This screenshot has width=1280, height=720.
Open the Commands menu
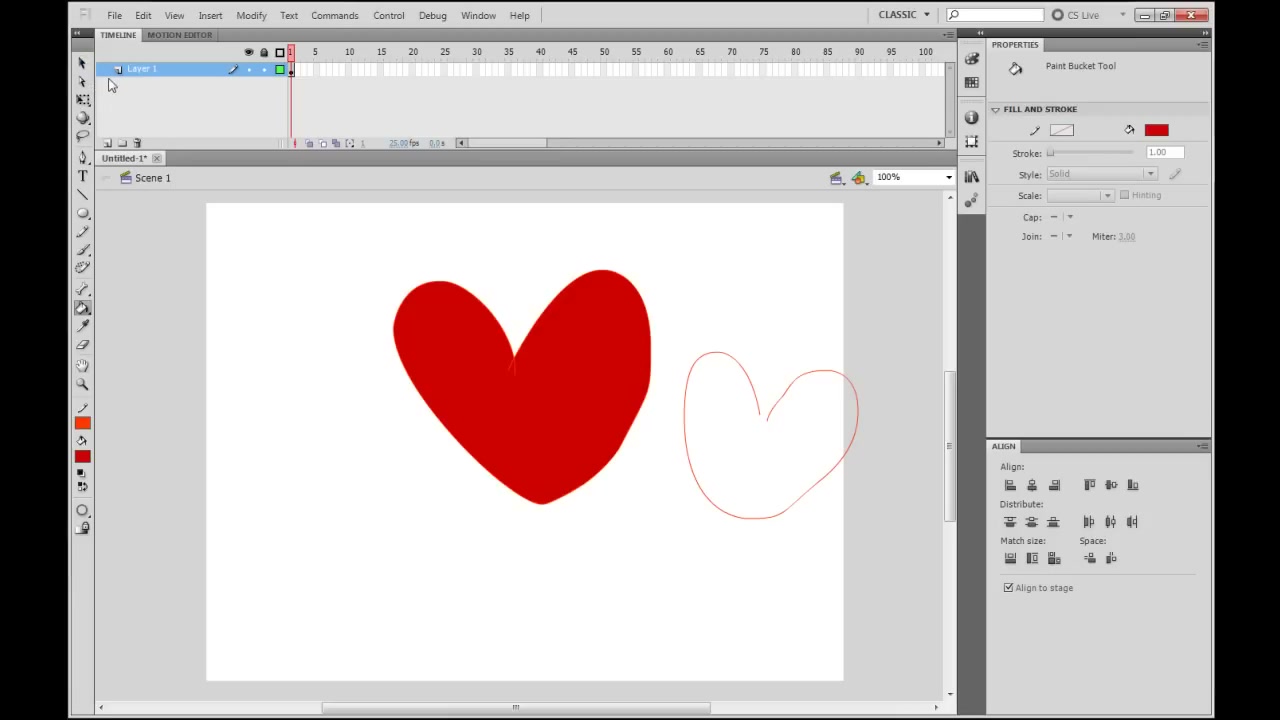coord(334,15)
